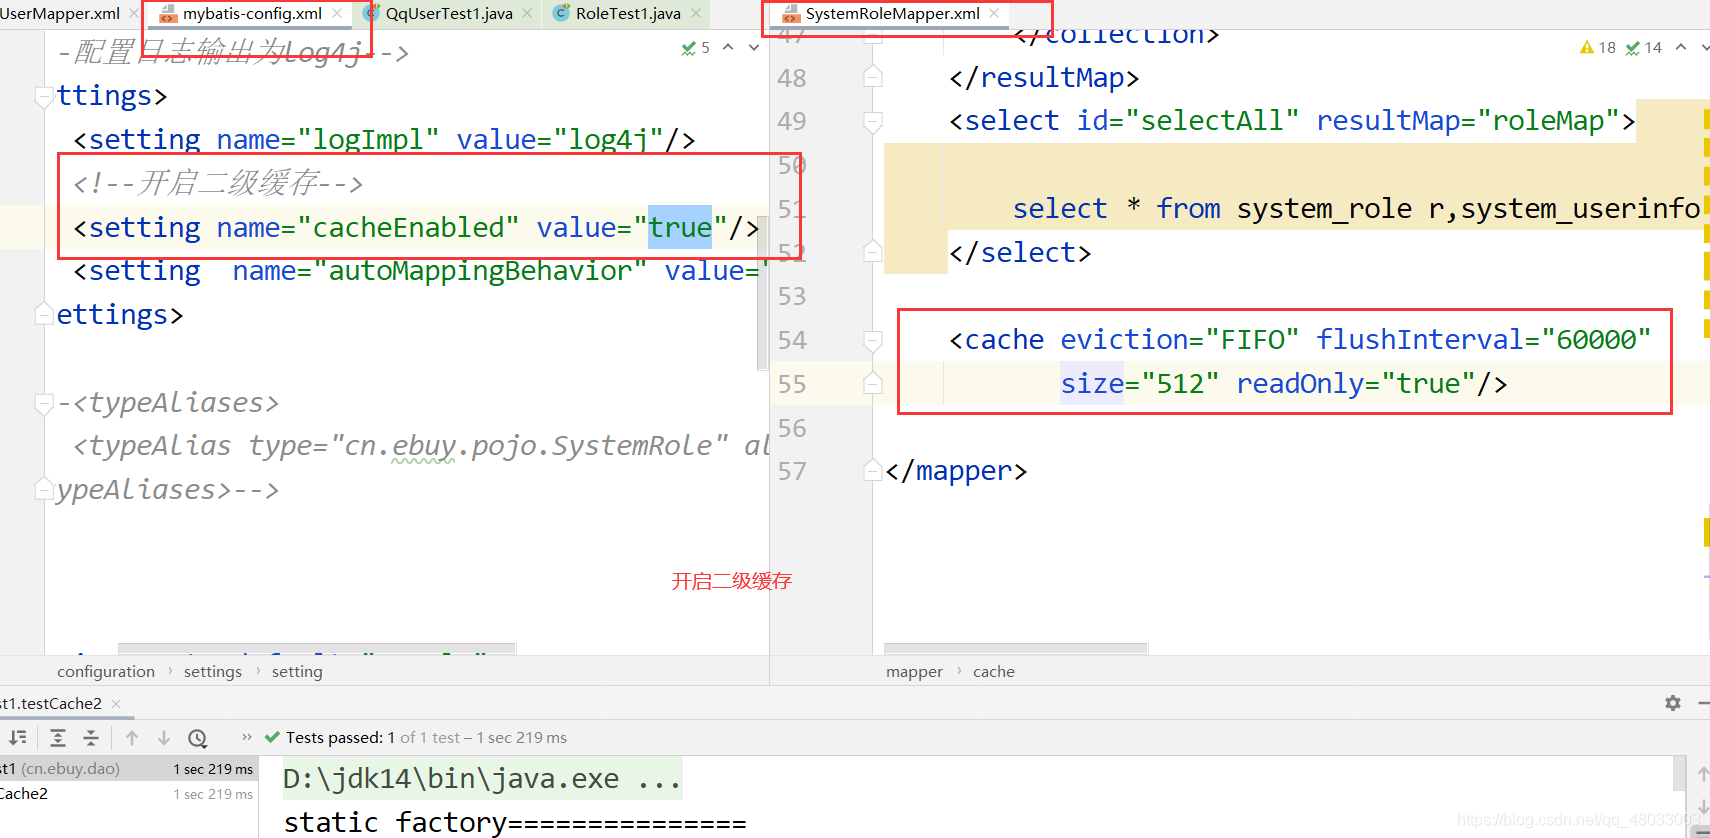Jump to previous highlighted error in left editor
The image size is (1710, 838).
pyautogui.click(x=728, y=47)
